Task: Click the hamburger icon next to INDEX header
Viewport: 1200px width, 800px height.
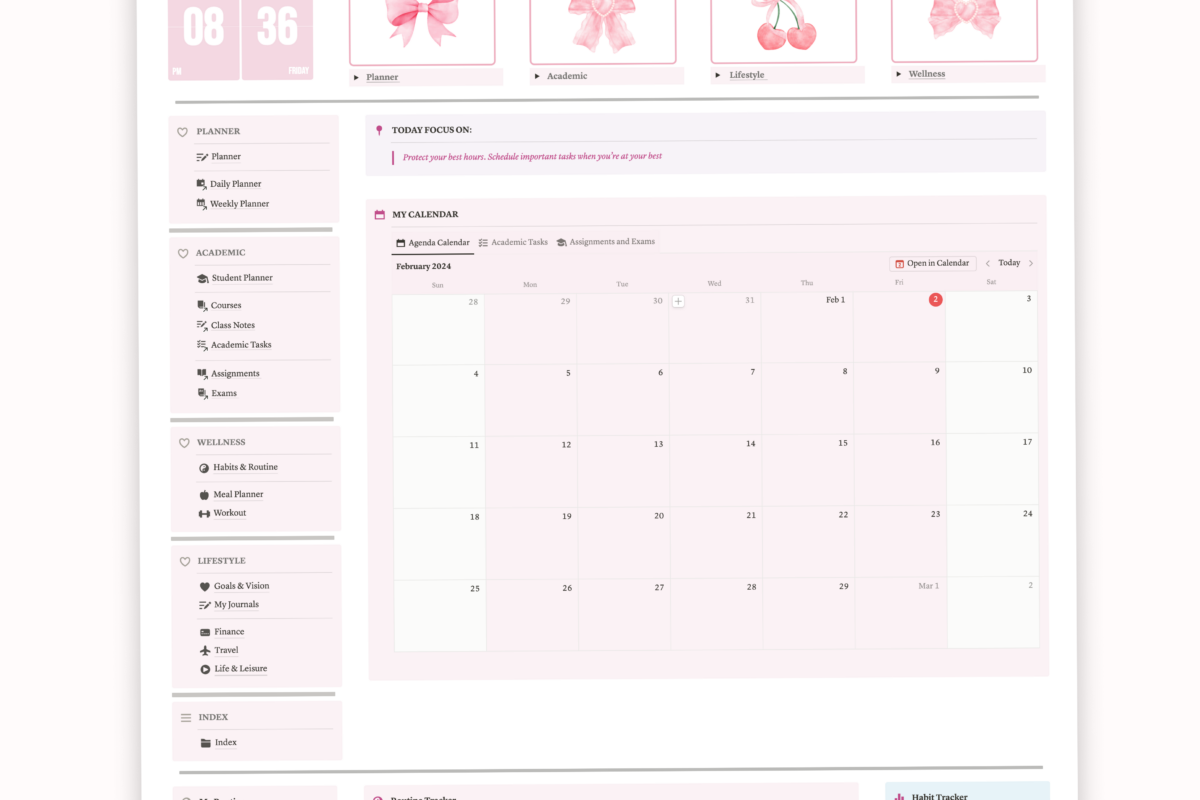Action: coord(186,717)
